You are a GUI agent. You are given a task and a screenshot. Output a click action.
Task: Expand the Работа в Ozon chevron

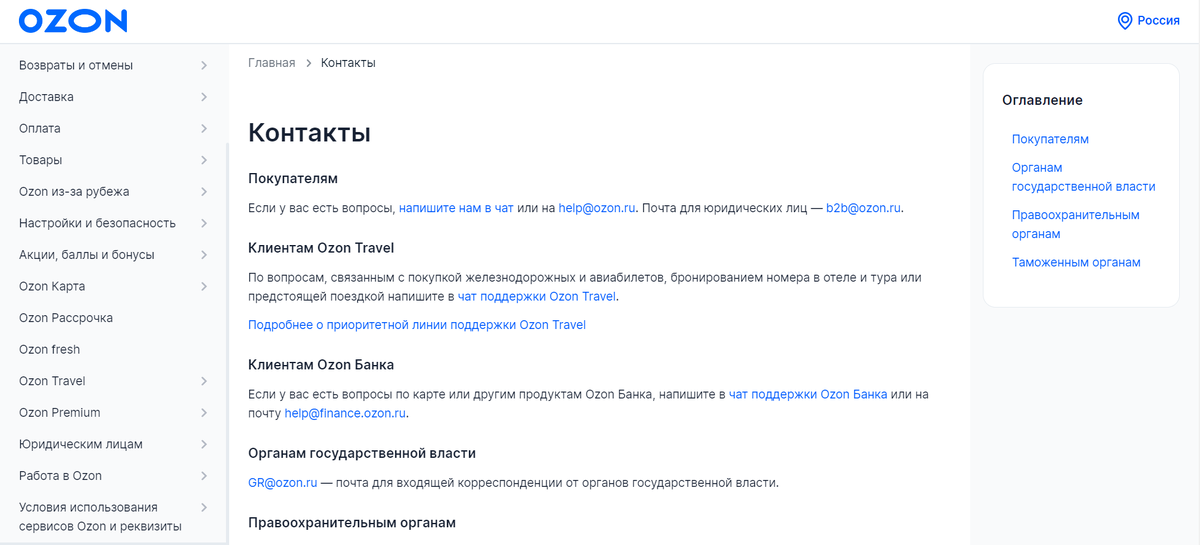point(204,476)
